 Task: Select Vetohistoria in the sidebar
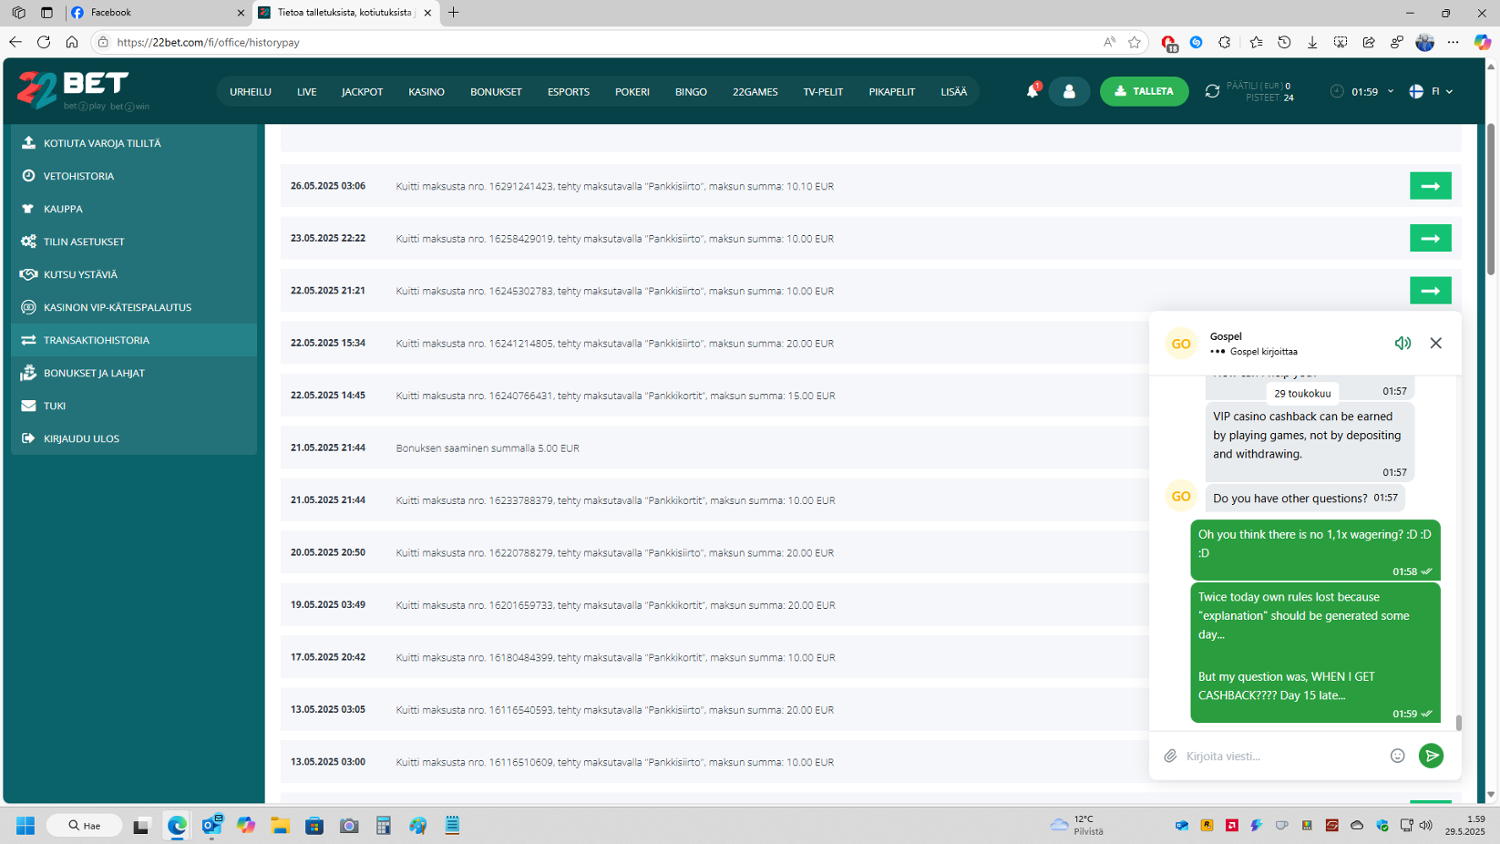[x=79, y=176]
